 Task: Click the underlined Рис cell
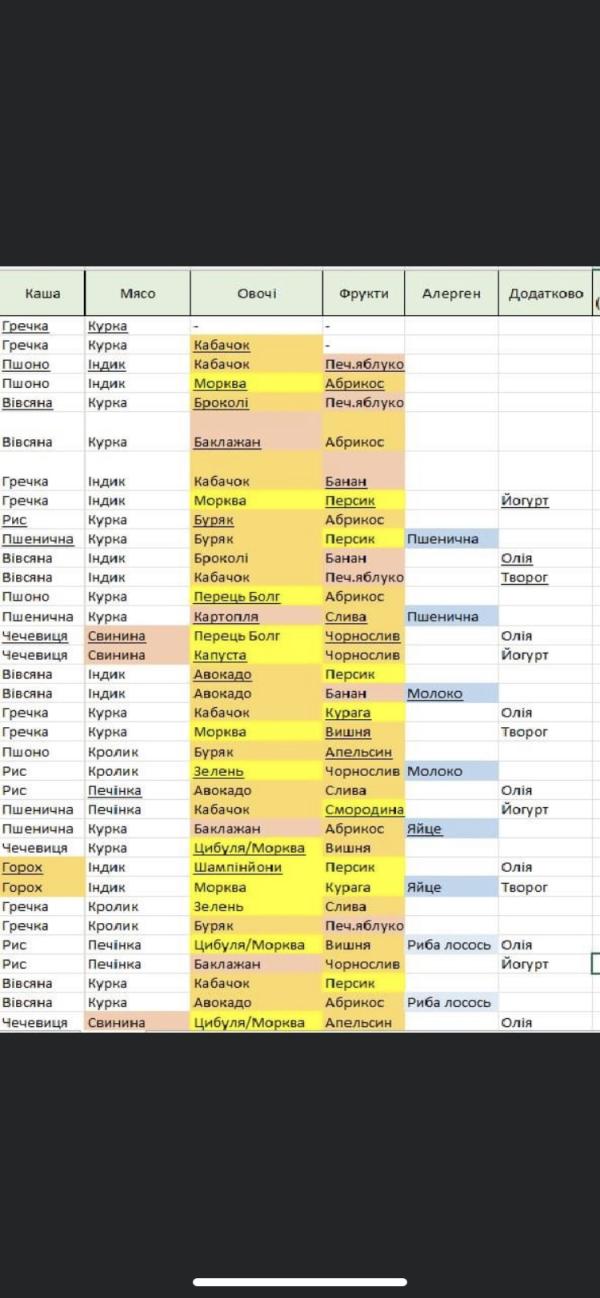point(43,520)
